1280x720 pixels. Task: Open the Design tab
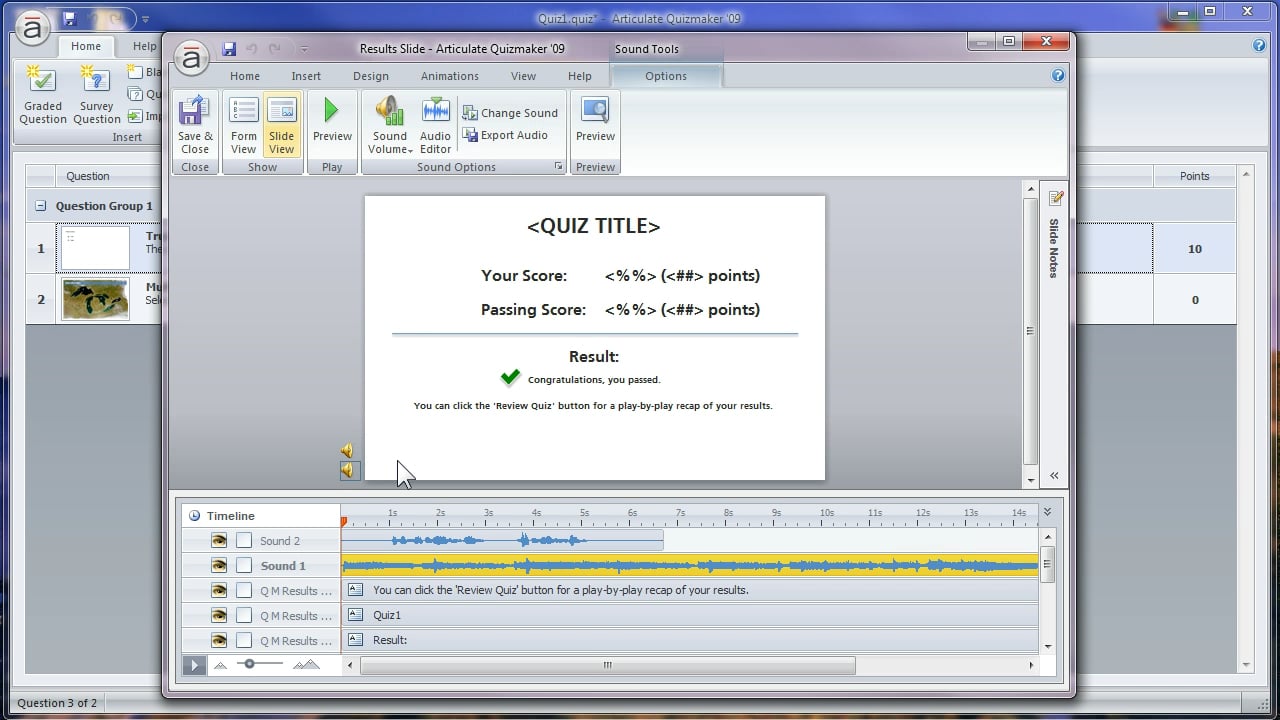[371, 76]
